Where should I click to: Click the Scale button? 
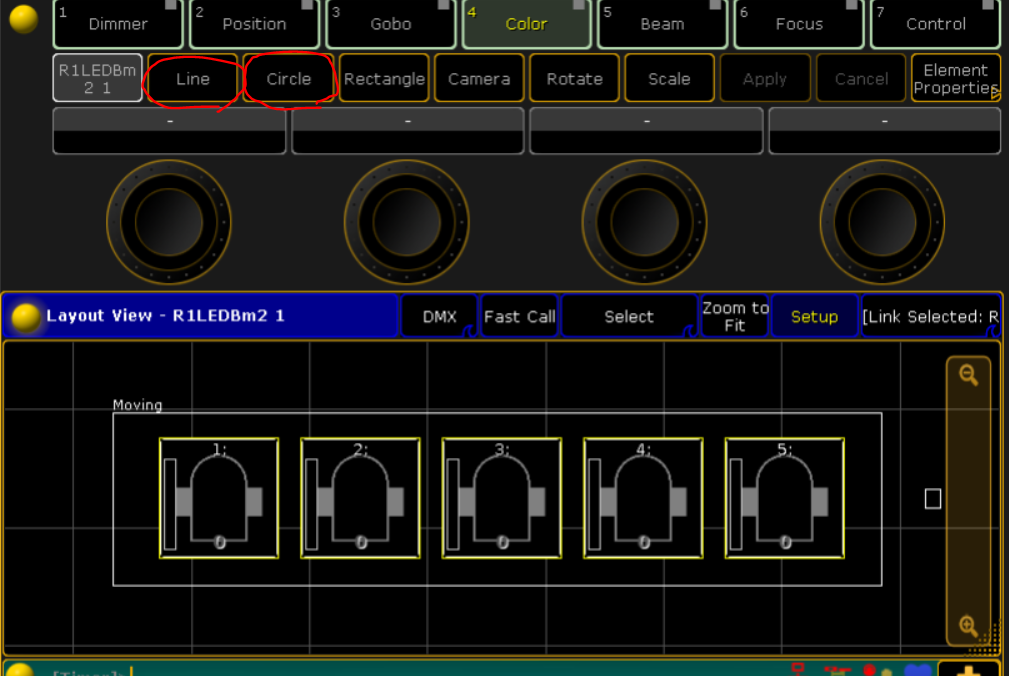[x=669, y=78]
